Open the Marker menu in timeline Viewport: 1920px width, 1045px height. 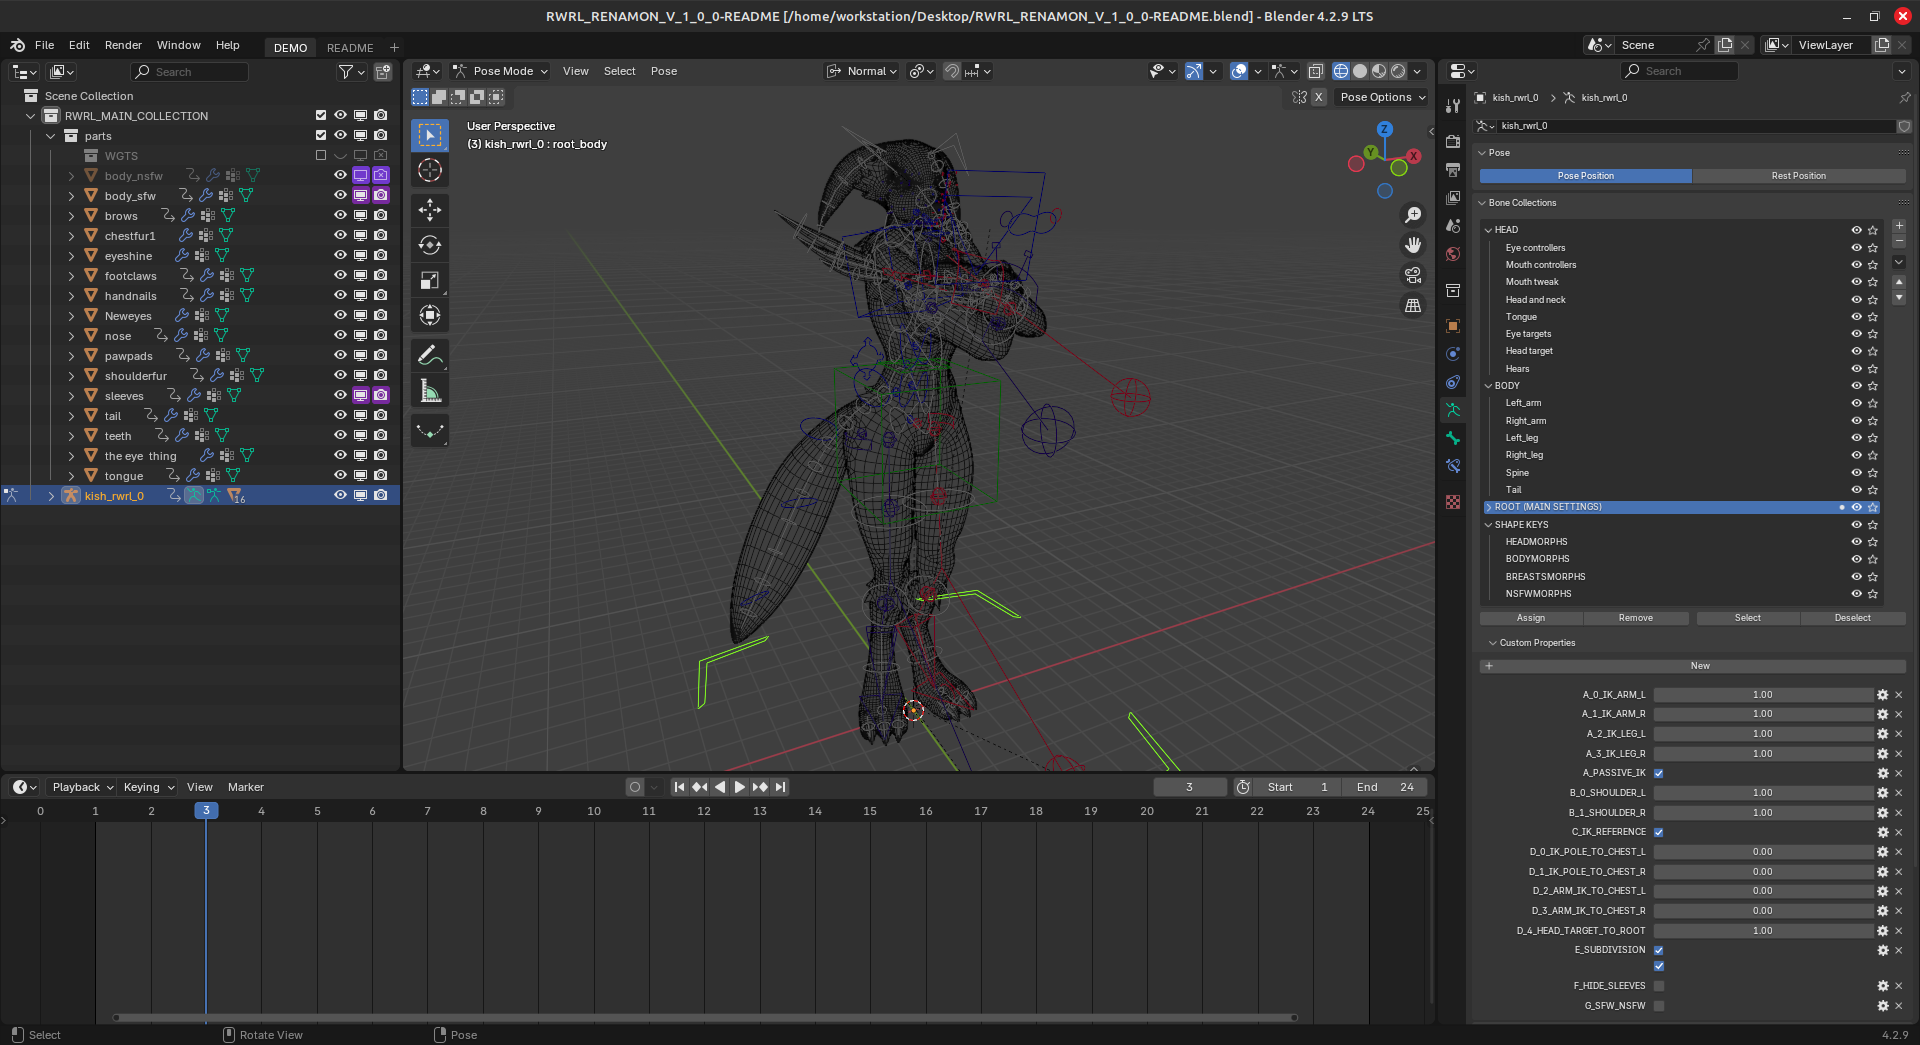point(246,787)
